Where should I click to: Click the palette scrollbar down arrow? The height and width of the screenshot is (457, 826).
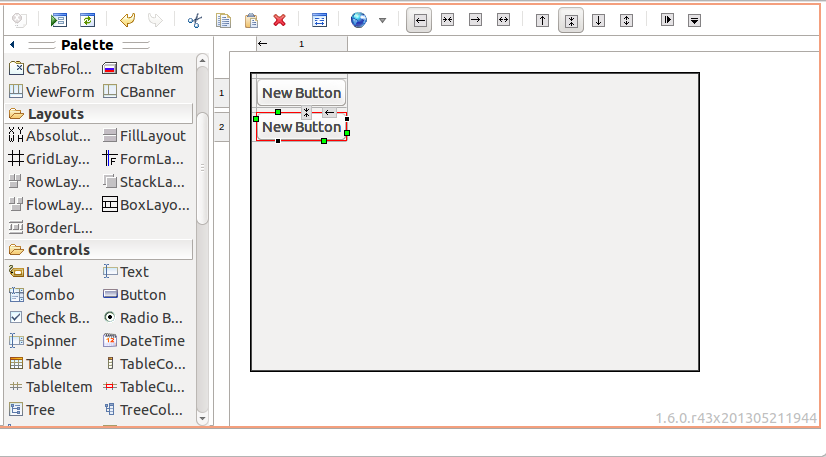point(202,419)
